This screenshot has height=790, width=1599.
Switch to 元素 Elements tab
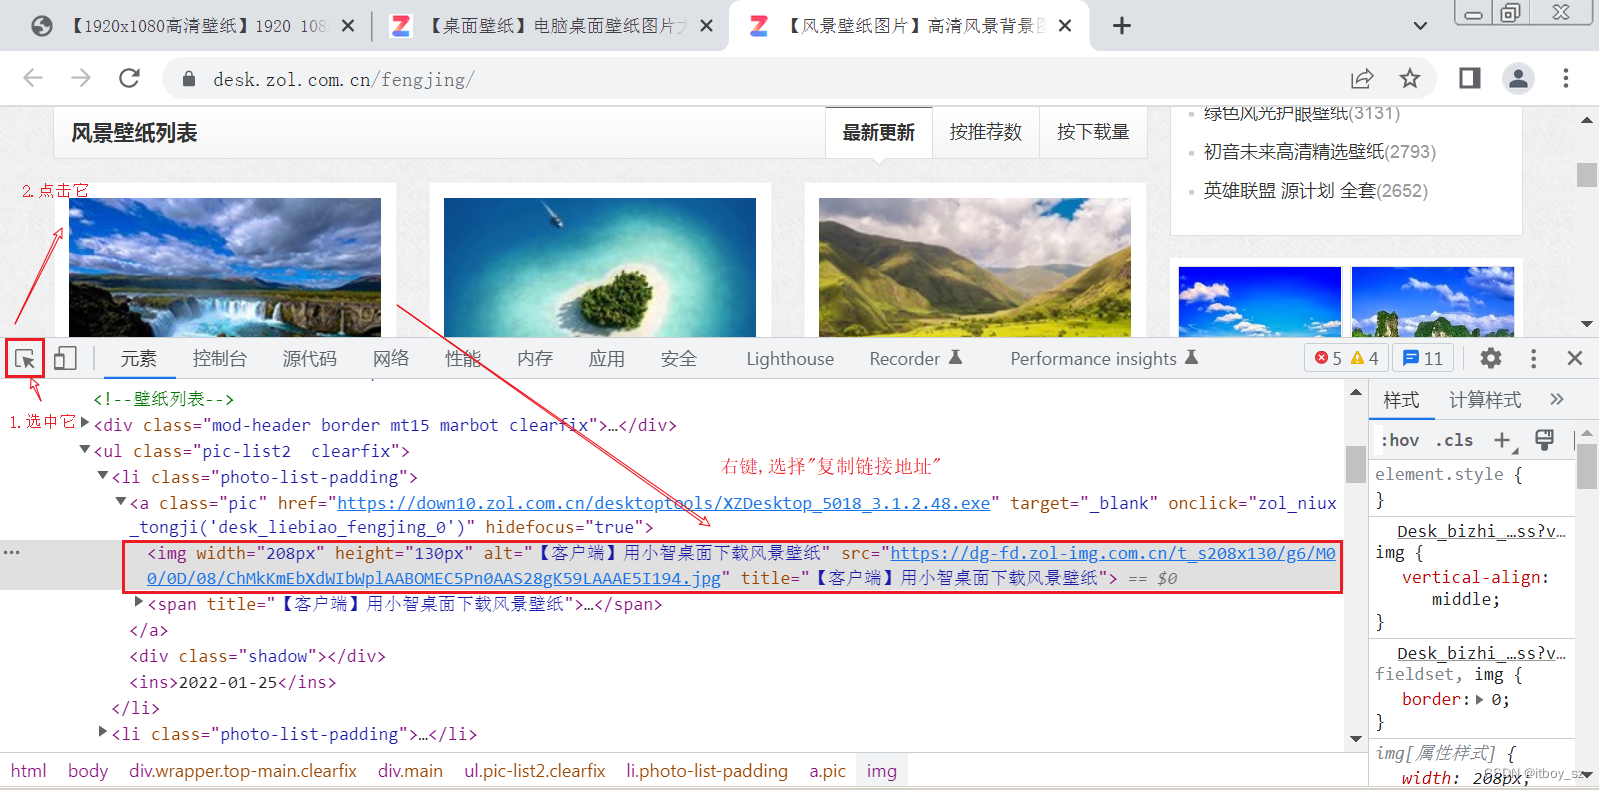(x=139, y=358)
